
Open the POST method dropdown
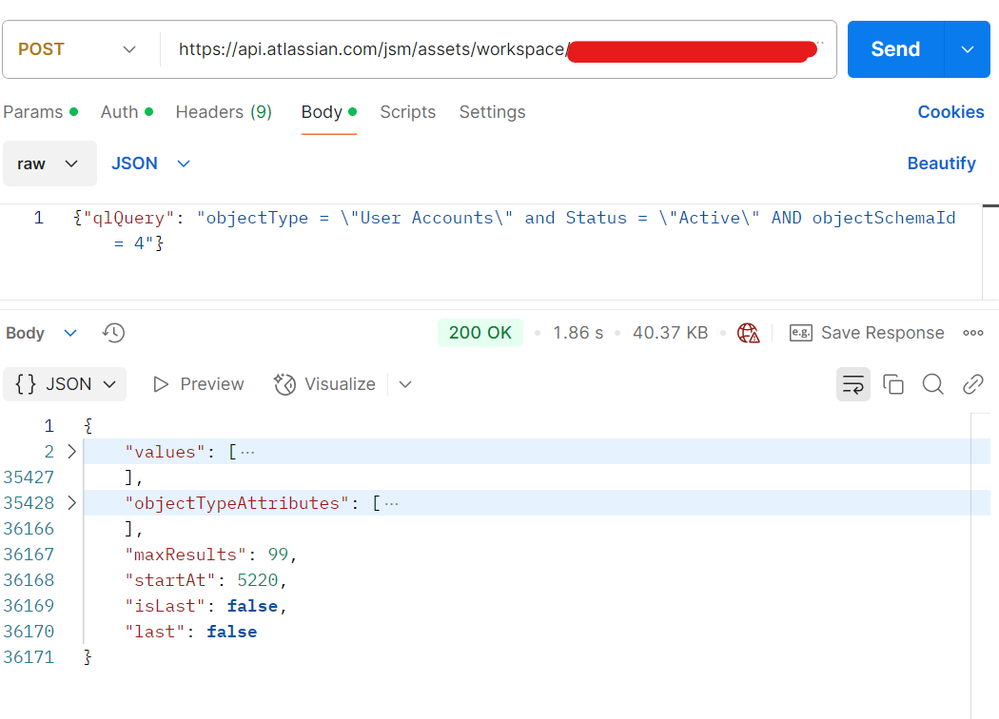(129, 49)
